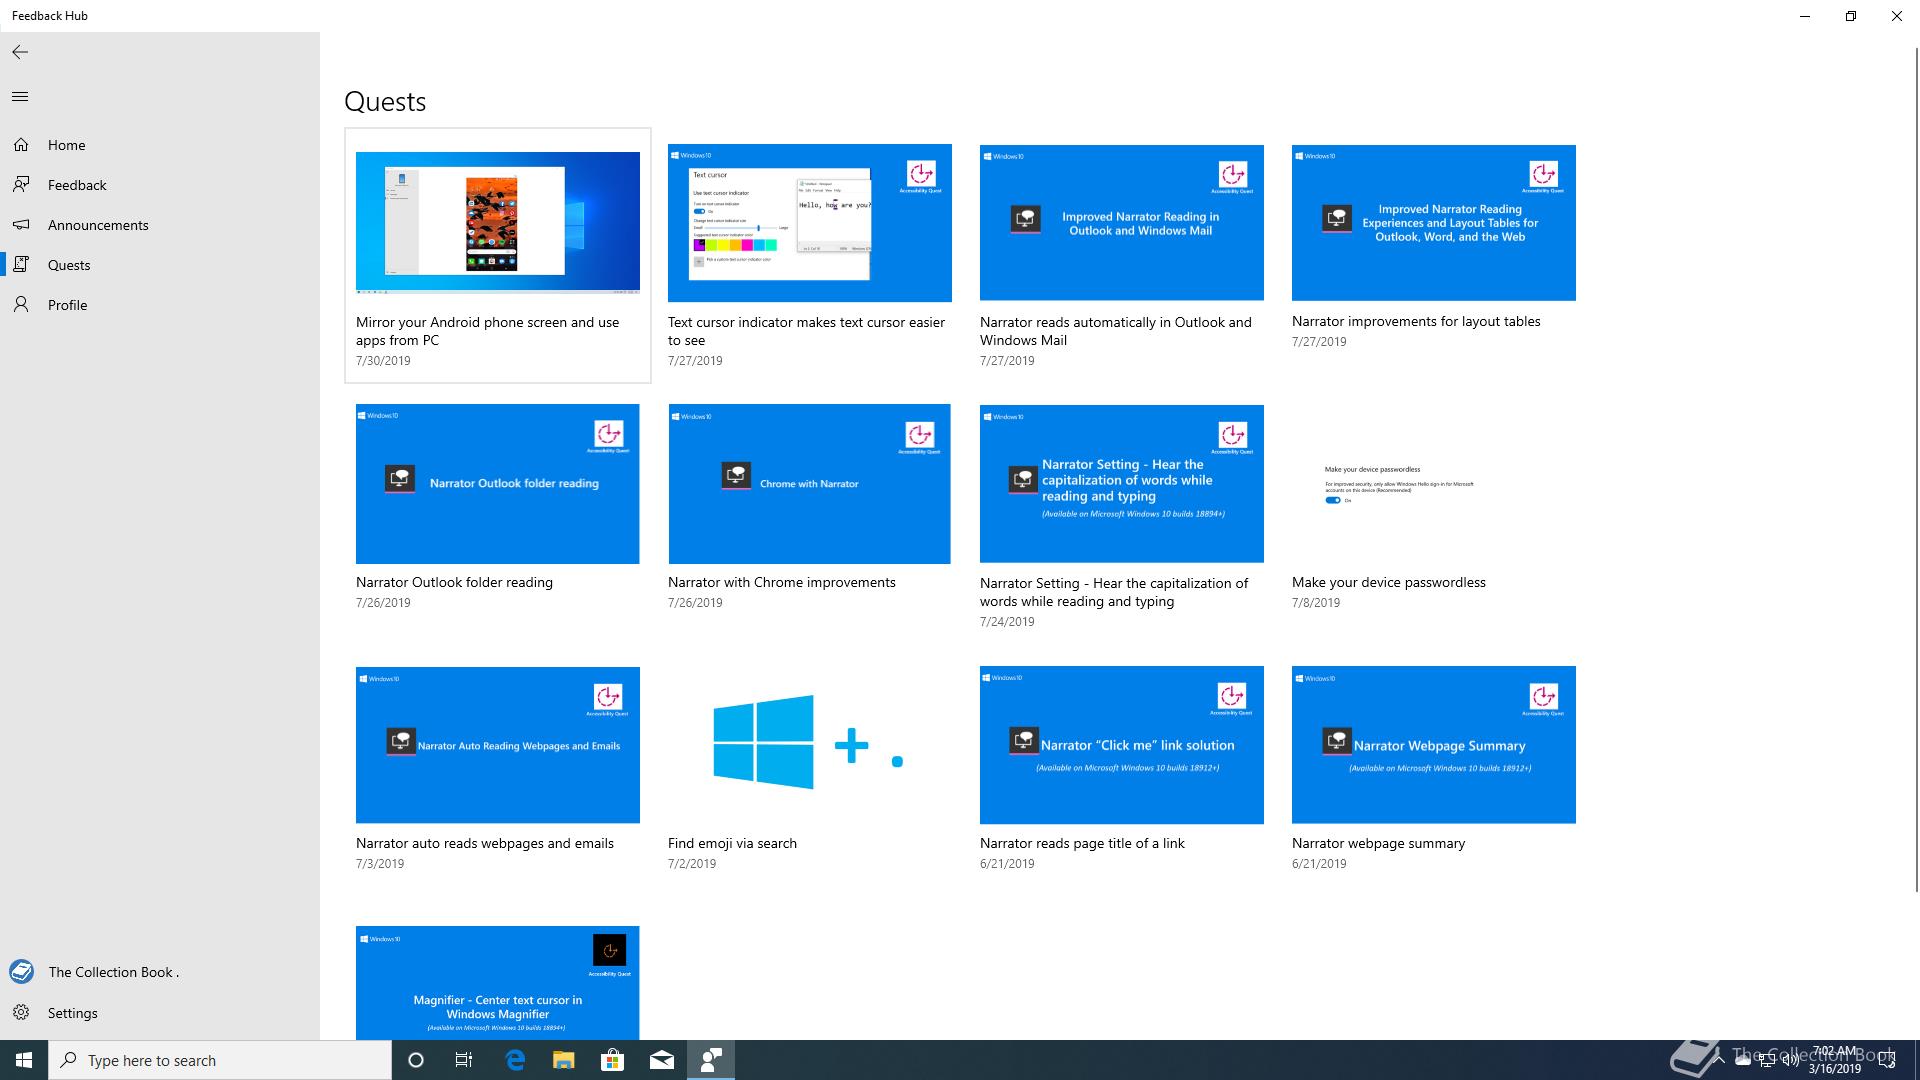Click 'Narrator reads automatically in Outlook' title

(x=1116, y=331)
